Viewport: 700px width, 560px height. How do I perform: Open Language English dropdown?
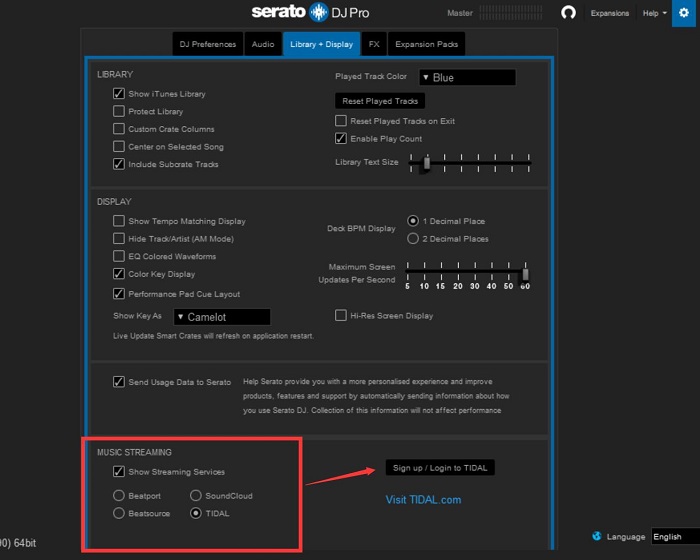tap(675, 536)
